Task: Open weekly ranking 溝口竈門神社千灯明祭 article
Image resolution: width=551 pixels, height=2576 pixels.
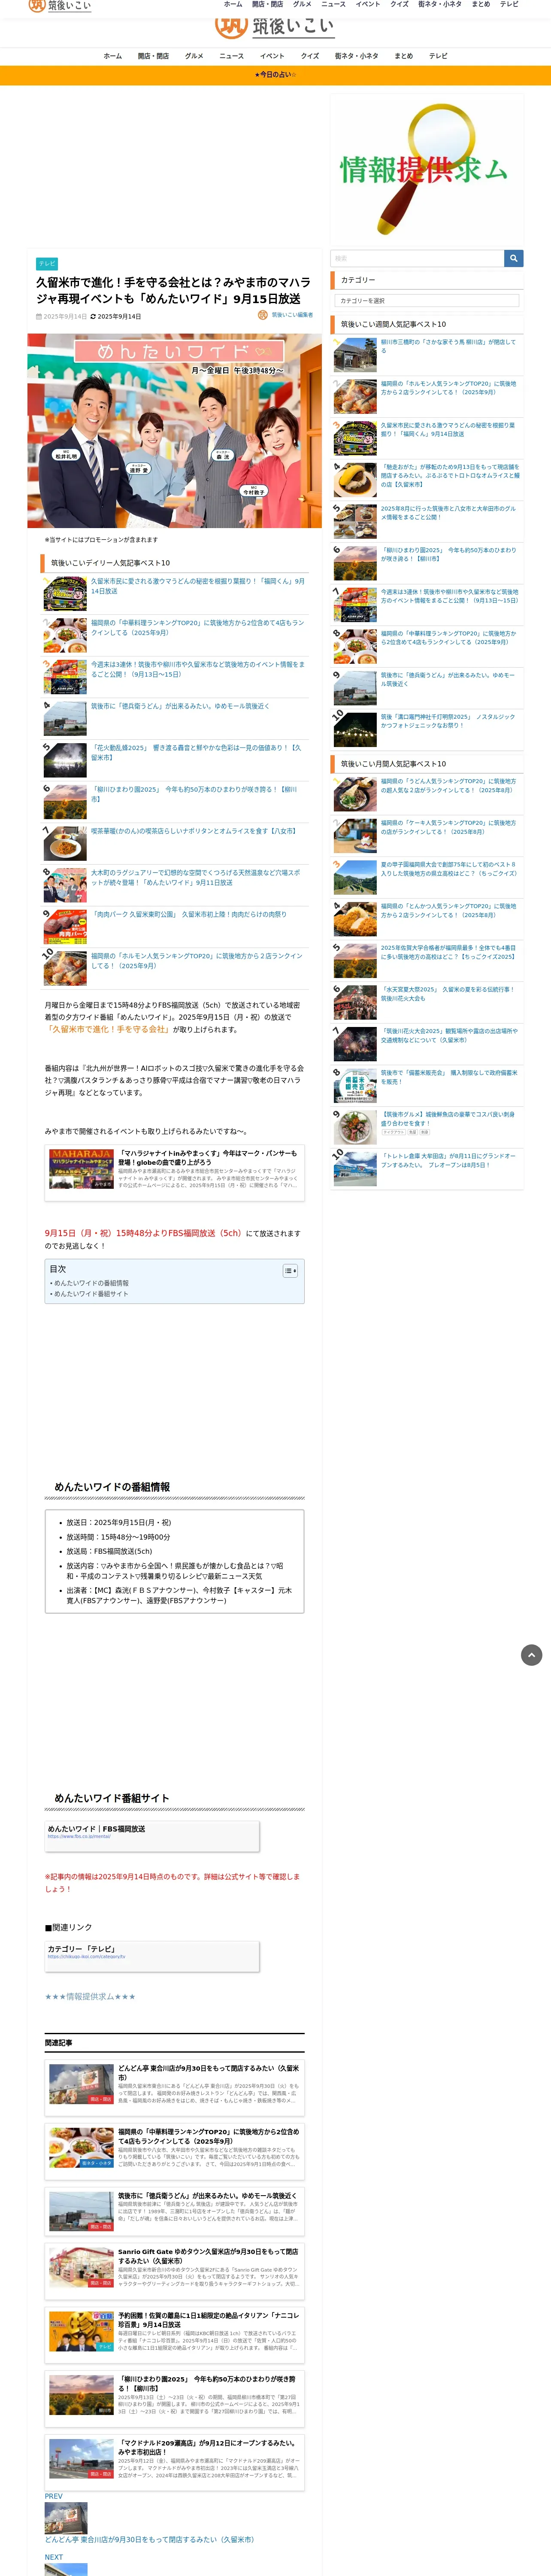Action: click(449, 721)
